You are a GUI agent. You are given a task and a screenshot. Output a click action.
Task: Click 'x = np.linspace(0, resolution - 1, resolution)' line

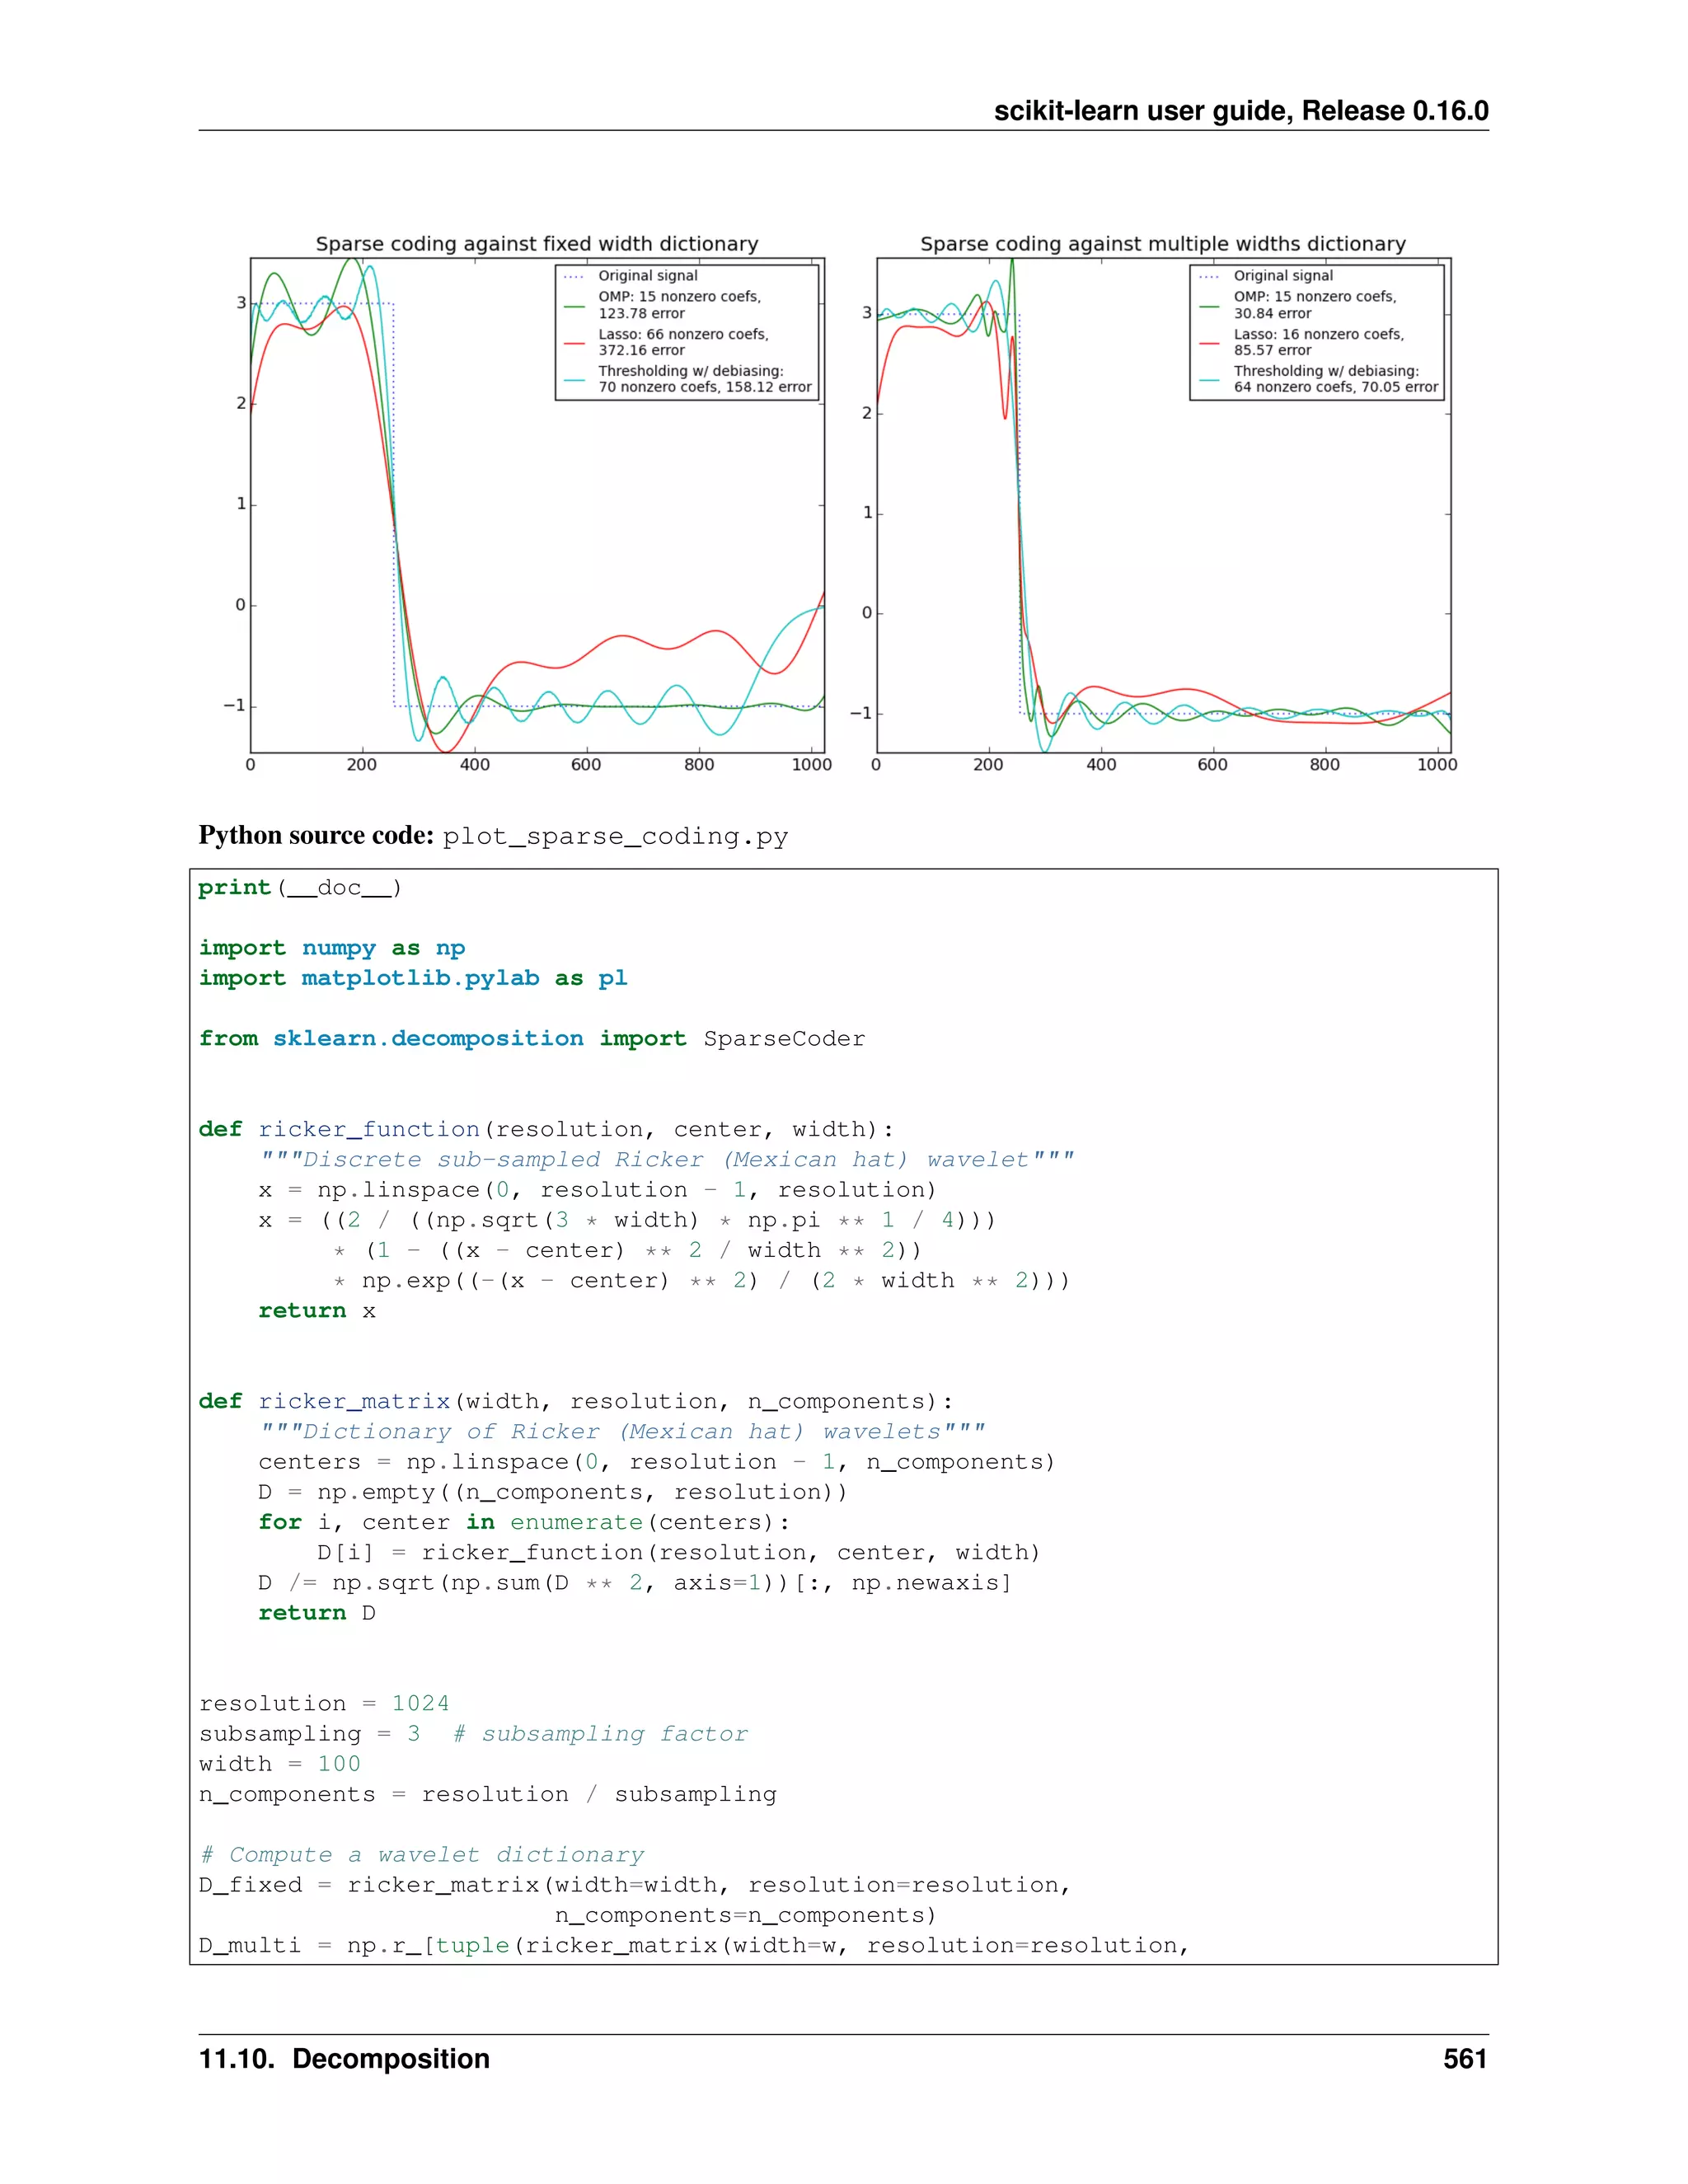[x=597, y=1190]
